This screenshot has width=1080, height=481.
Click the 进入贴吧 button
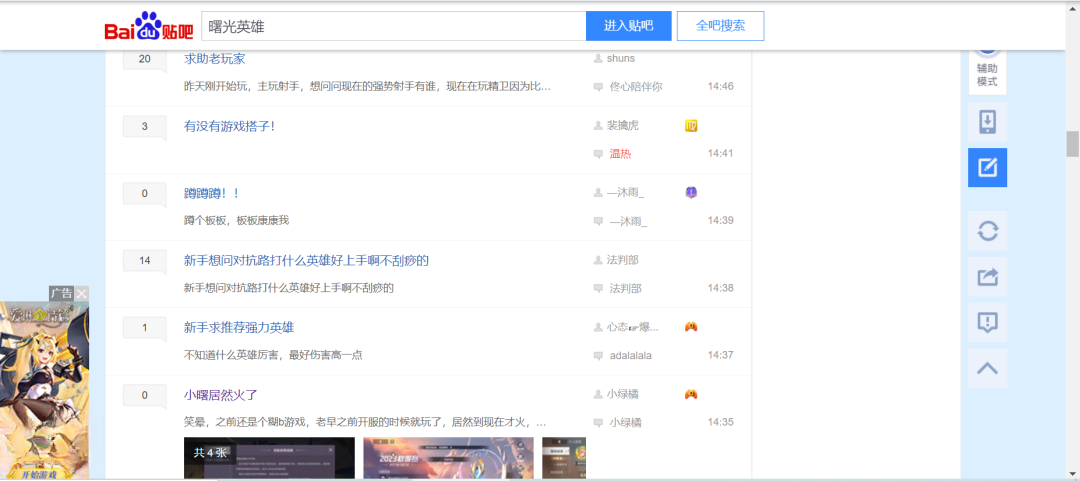tap(628, 26)
